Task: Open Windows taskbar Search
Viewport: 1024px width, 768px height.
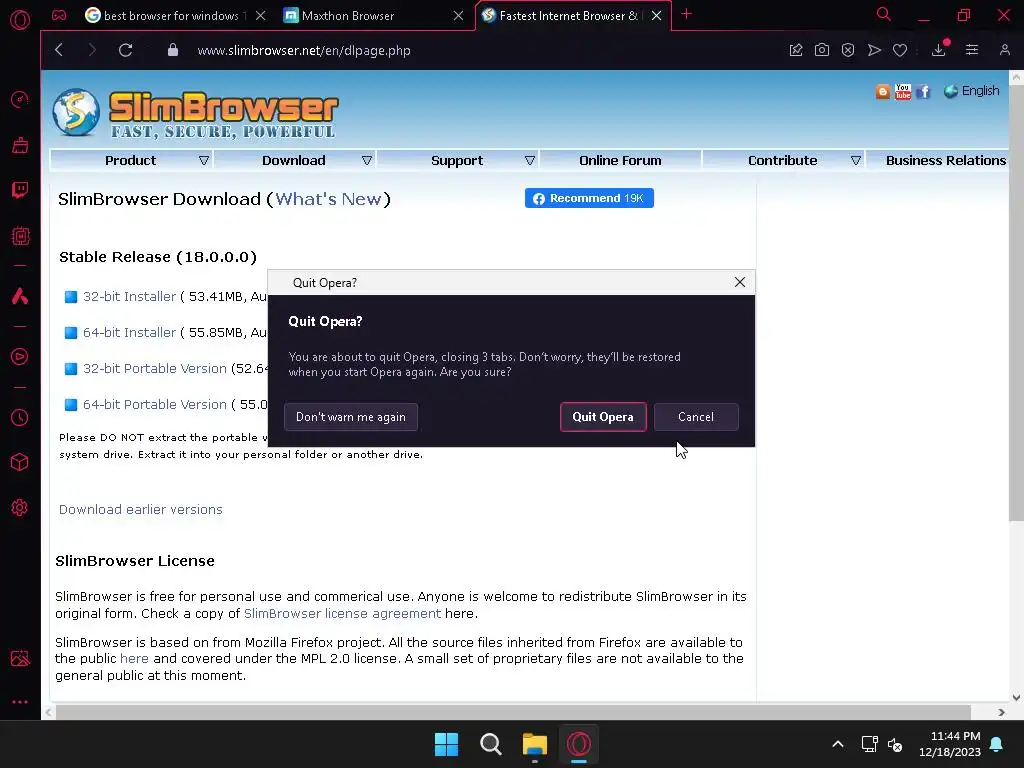Action: [x=490, y=744]
